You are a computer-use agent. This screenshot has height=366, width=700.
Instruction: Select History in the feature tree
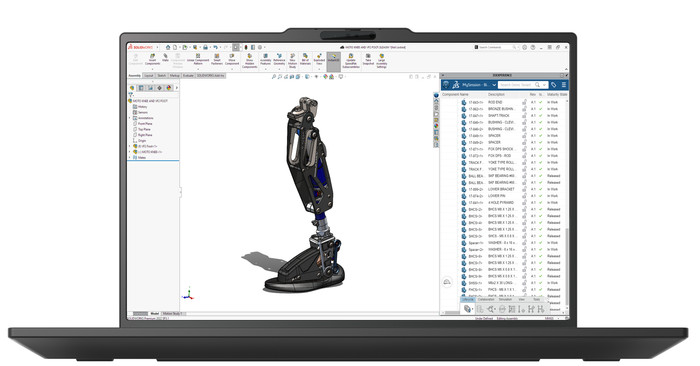(x=142, y=107)
